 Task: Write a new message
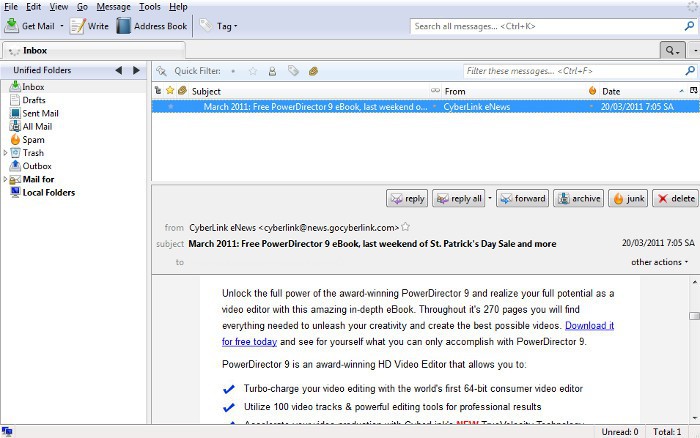89,26
